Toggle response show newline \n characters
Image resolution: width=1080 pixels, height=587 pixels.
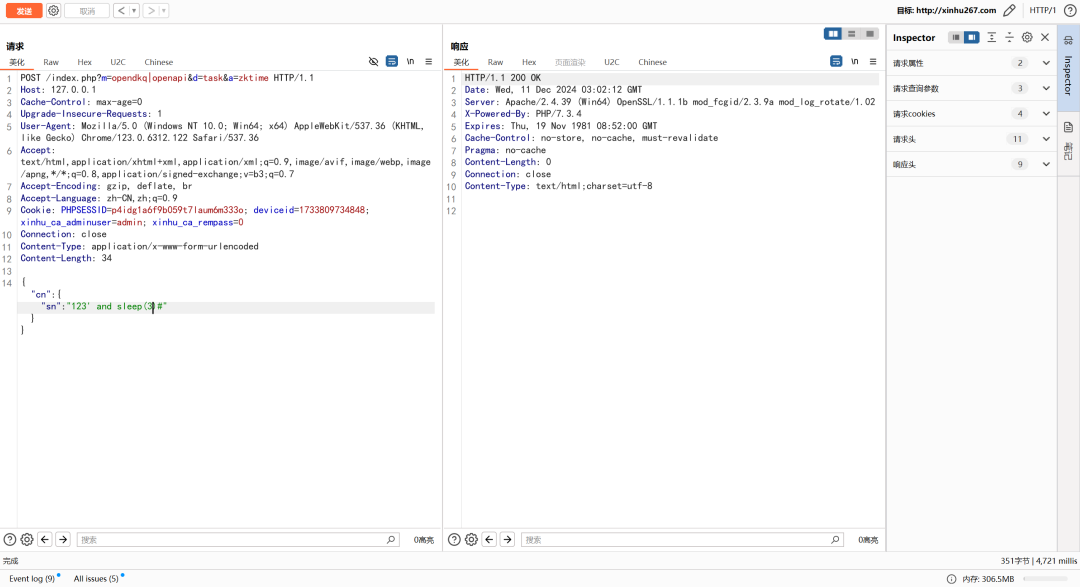point(854,61)
